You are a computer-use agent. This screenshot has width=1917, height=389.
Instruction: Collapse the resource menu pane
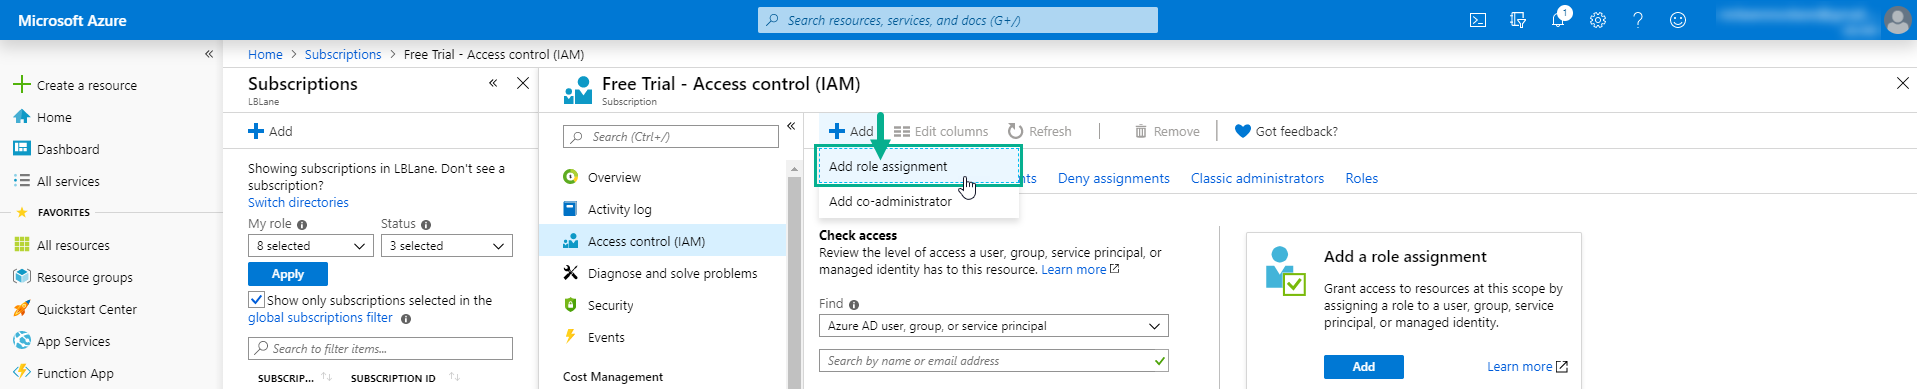[x=791, y=126]
